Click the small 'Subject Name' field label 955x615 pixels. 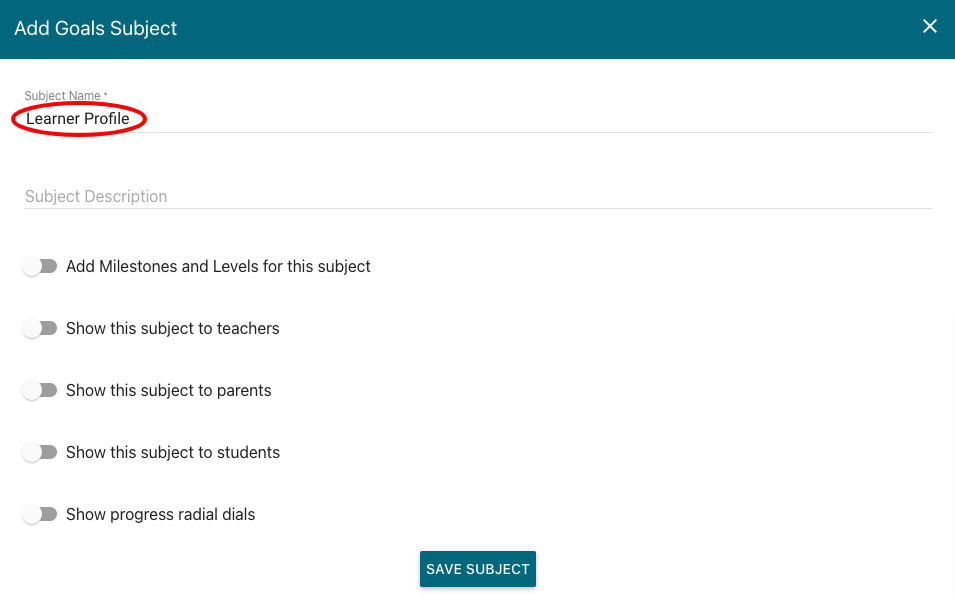62,96
